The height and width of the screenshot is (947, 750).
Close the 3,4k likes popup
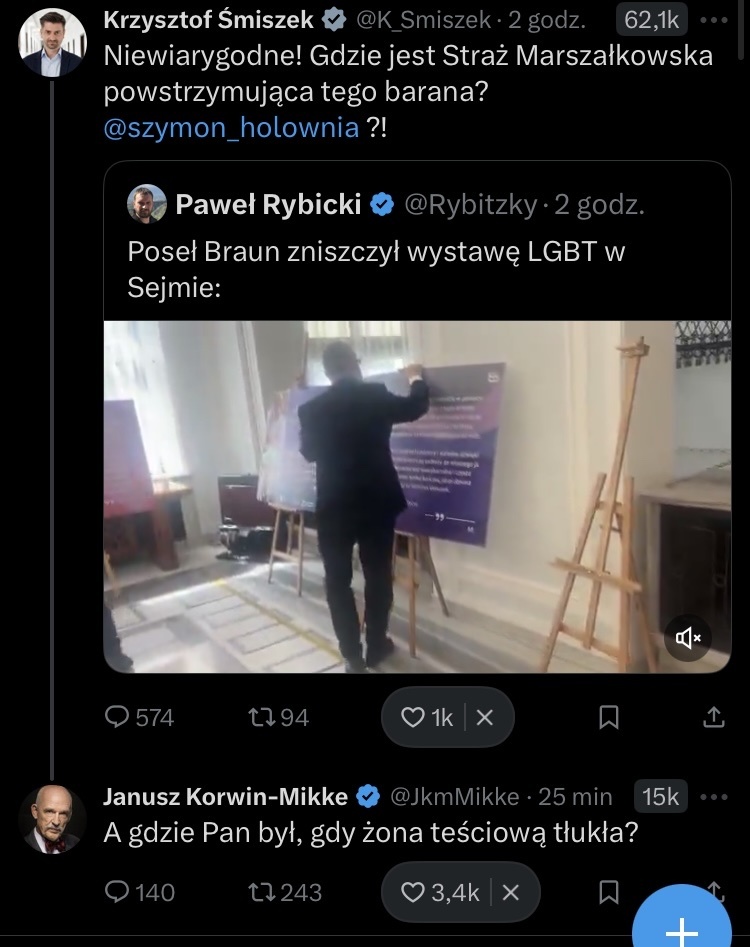point(510,892)
